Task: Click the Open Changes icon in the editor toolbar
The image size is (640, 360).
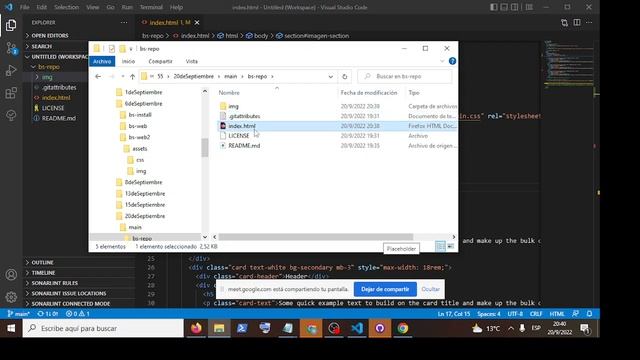Action: coord(564,22)
